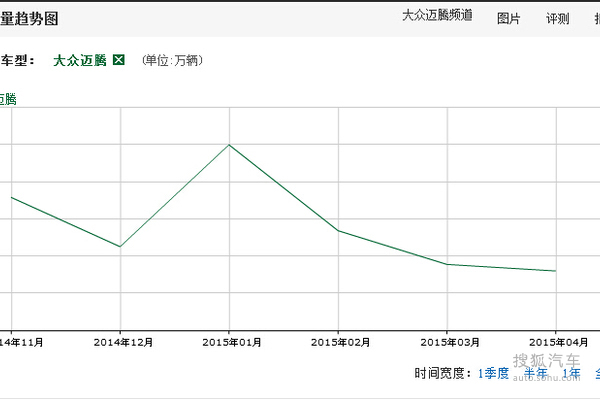Viewport: 600px width, 400px height.
Task: Click the 2015年03月 data point on line
Action: tap(447, 264)
